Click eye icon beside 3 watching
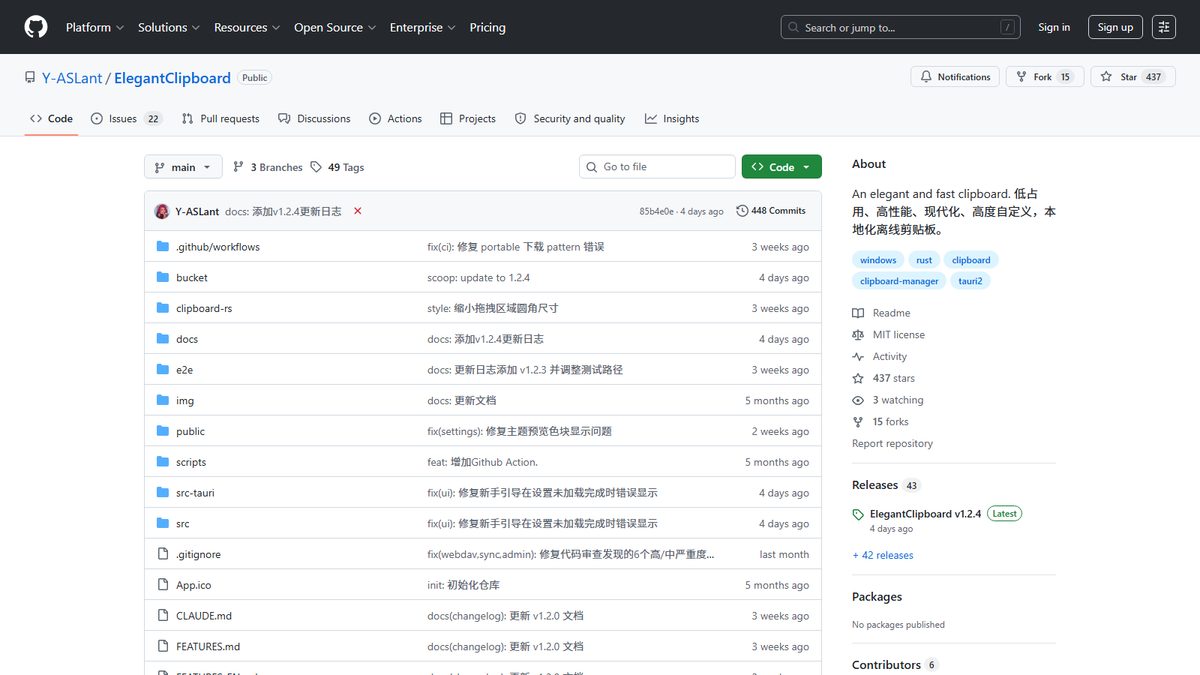The image size is (1200, 675). coord(858,400)
